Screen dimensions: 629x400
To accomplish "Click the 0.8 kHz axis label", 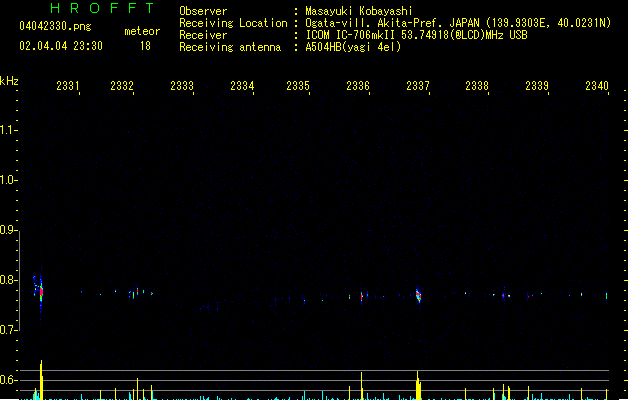I will click(8, 280).
